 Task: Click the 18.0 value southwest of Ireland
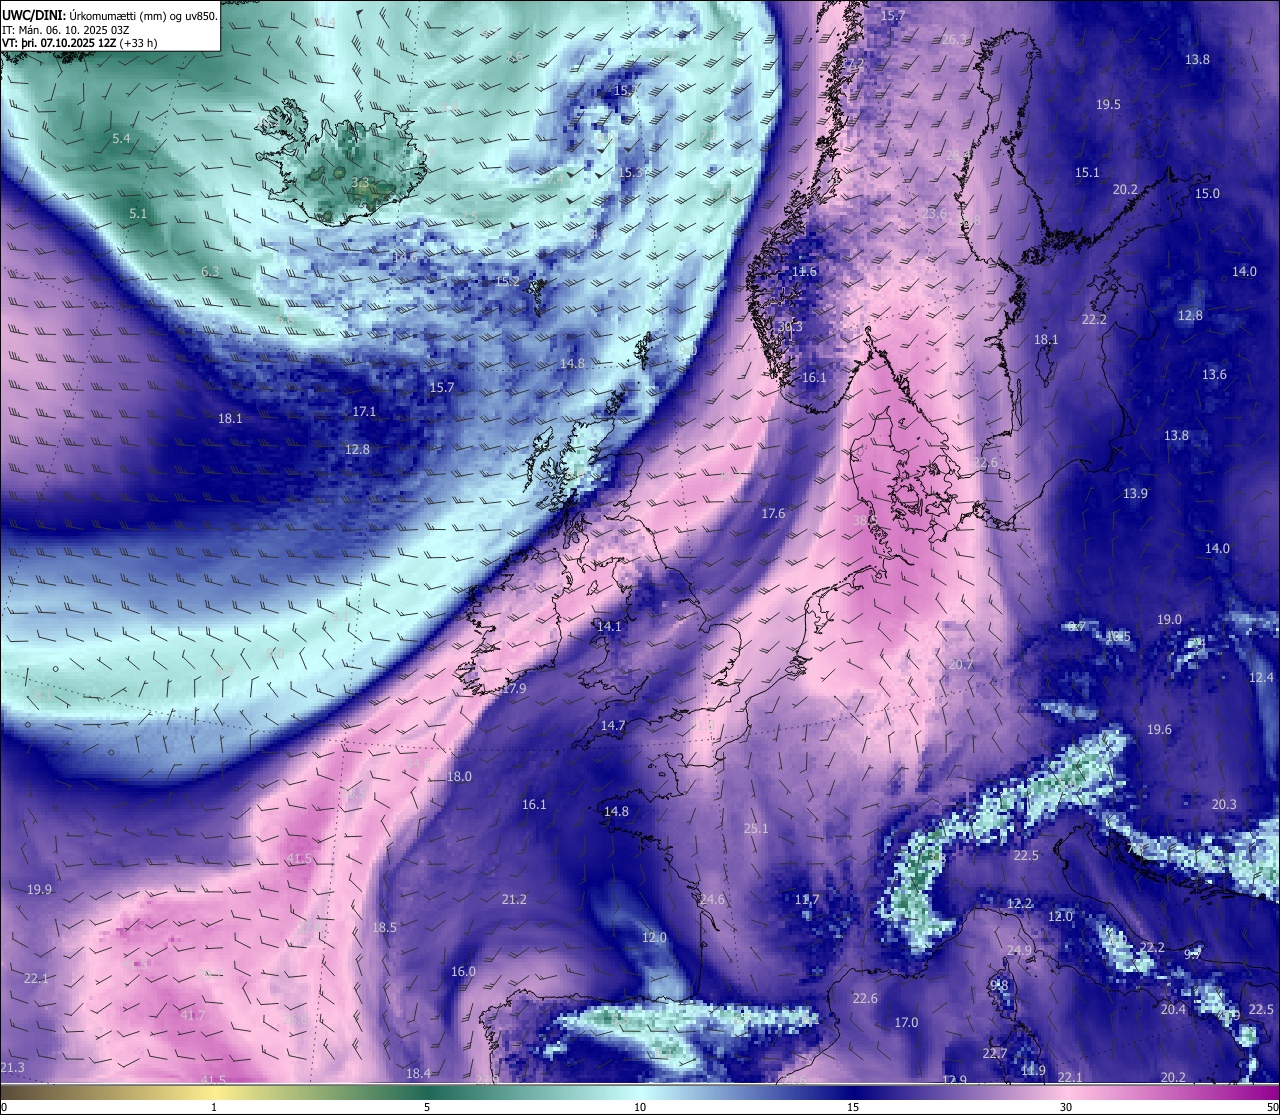click(x=459, y=776)
